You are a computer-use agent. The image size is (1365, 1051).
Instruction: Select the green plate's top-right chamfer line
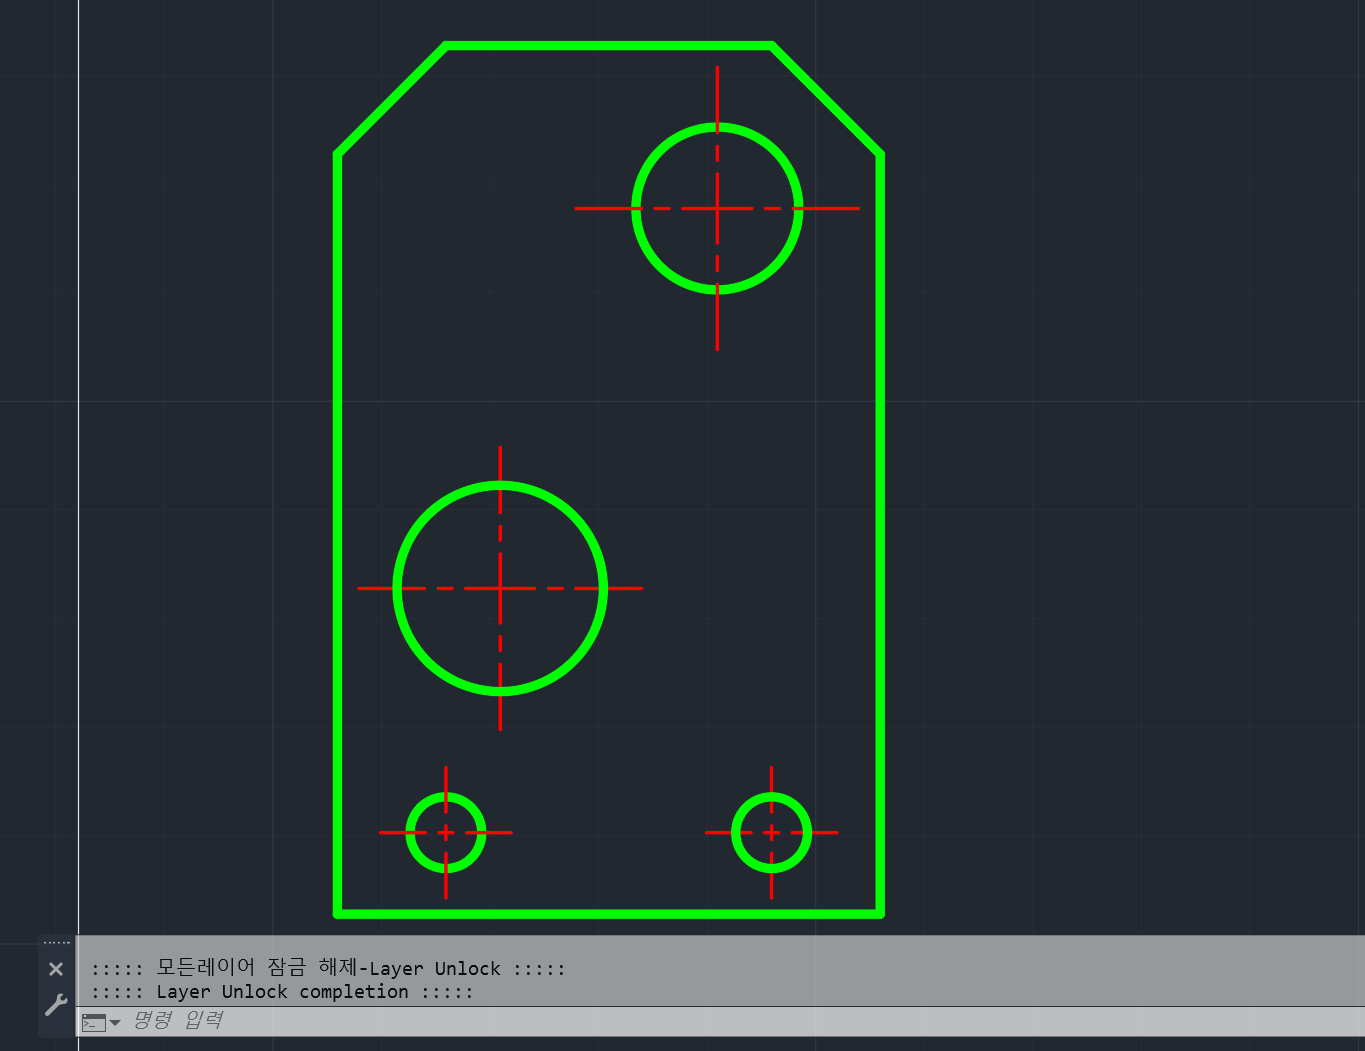tap(826, 100)
